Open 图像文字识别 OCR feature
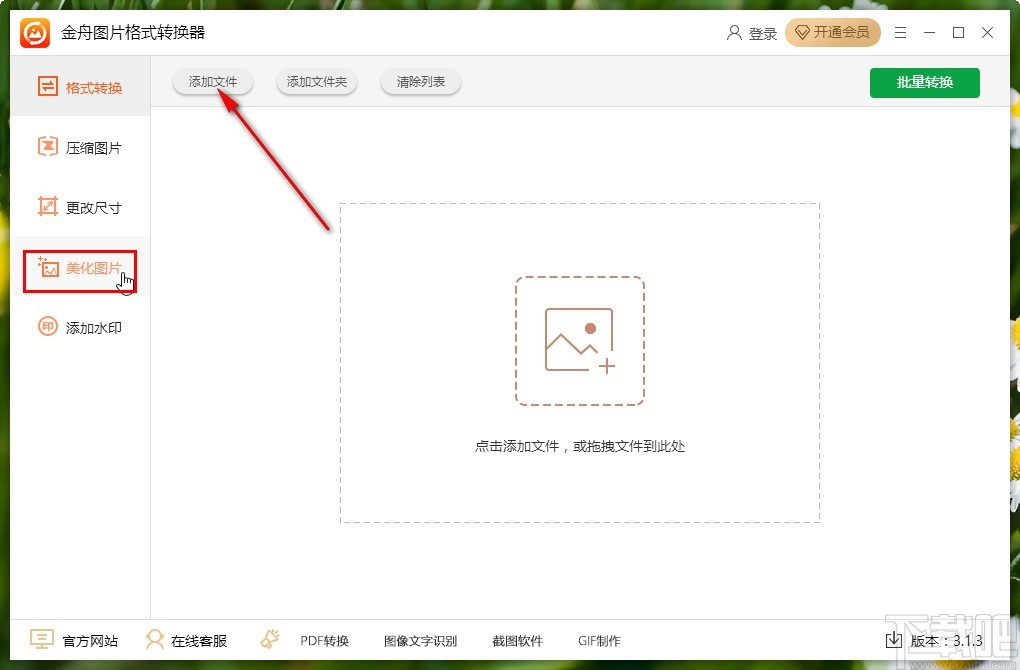Screen dimensions: 1020x670 click(x=419, y=640)
